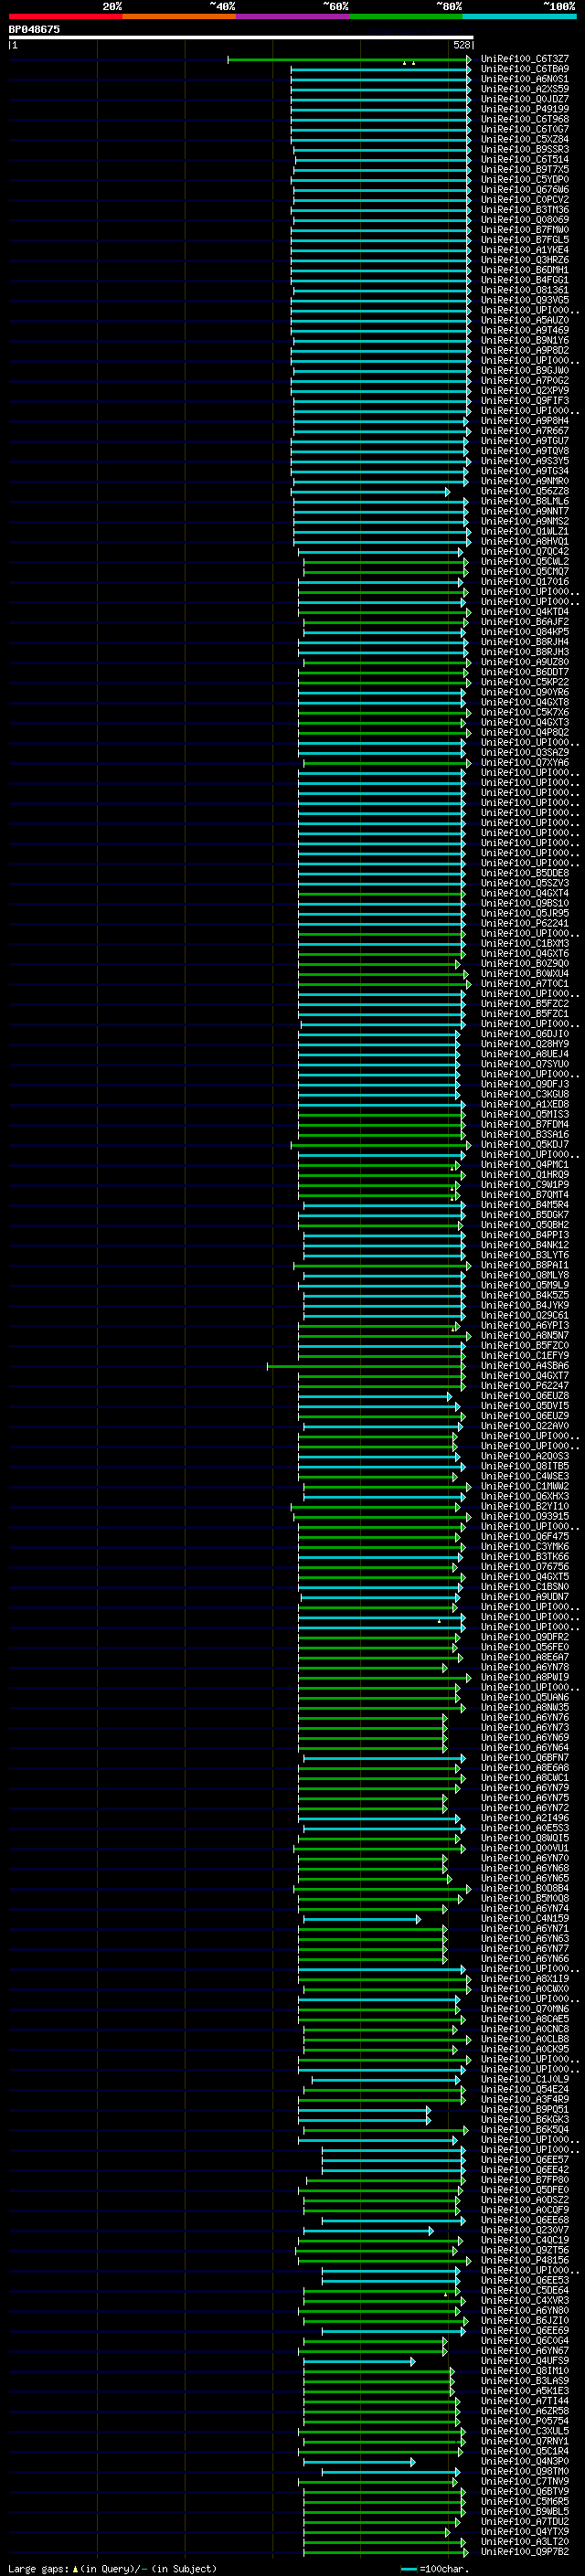Select hit UniRef100_Q676W6
This screenshot has height=2576, width=585.
point(524,190)
